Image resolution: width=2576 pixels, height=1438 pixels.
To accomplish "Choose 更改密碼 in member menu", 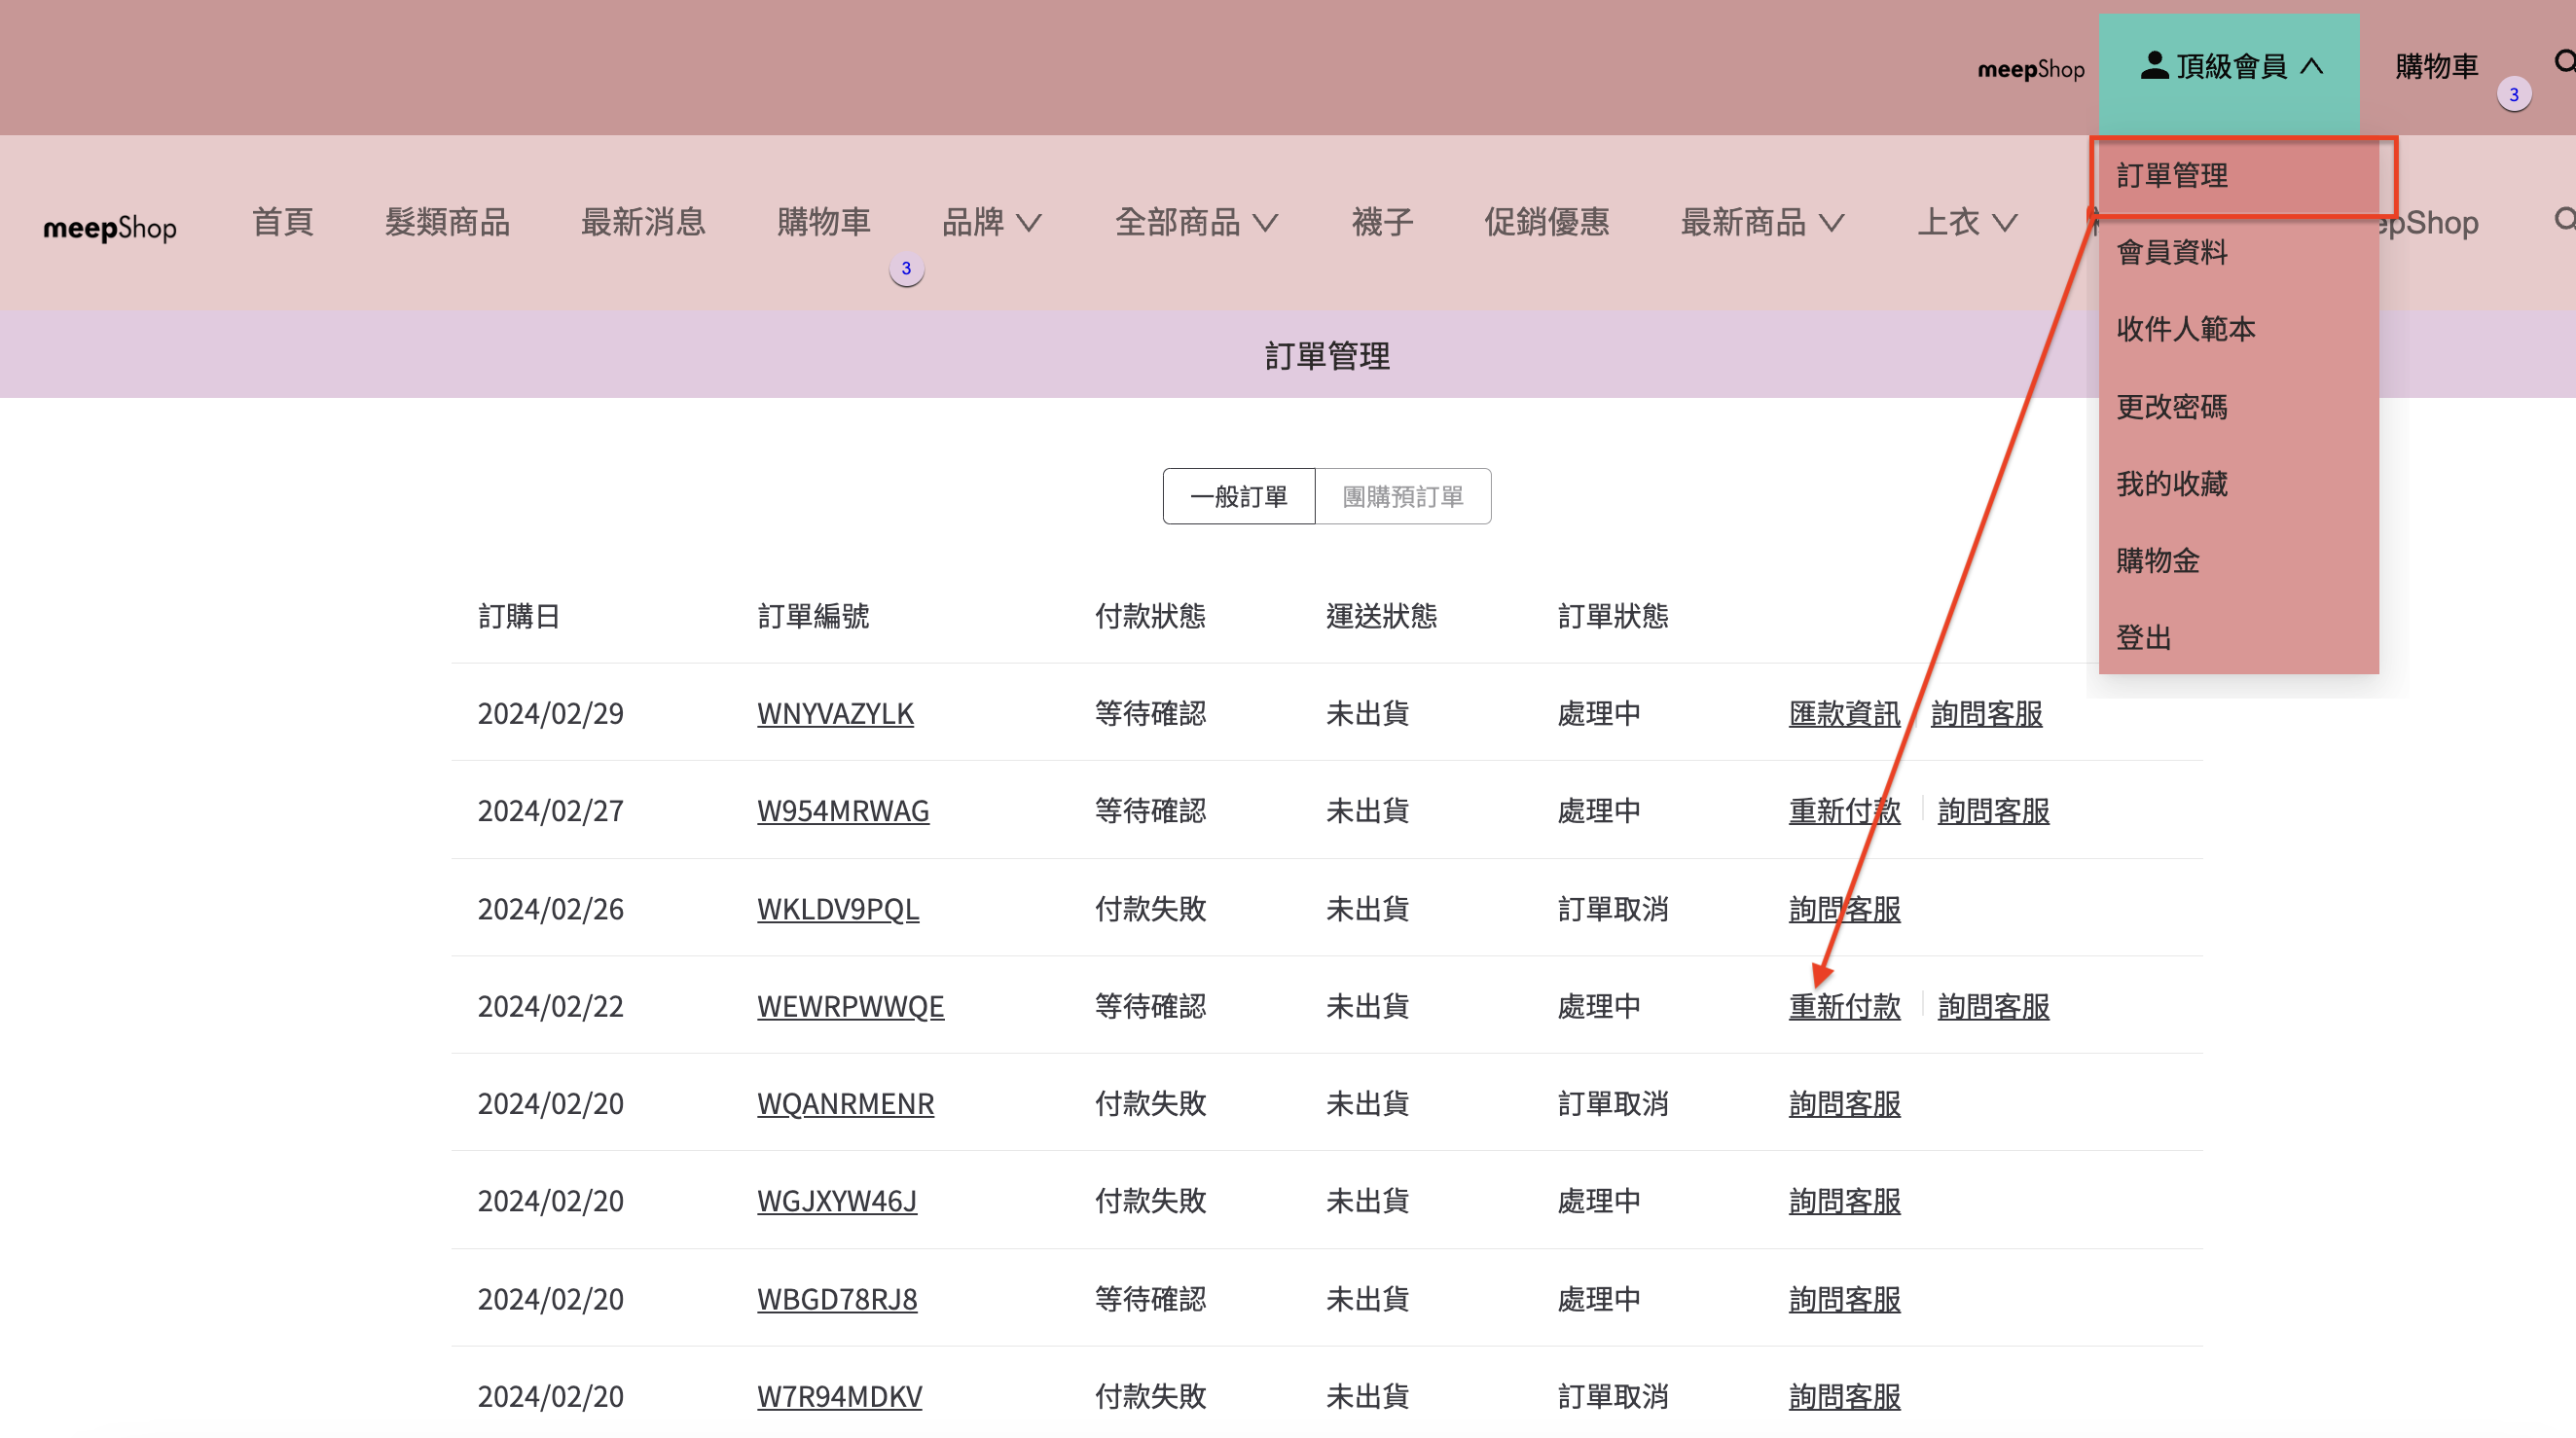I will click(x=2172, y=407).
